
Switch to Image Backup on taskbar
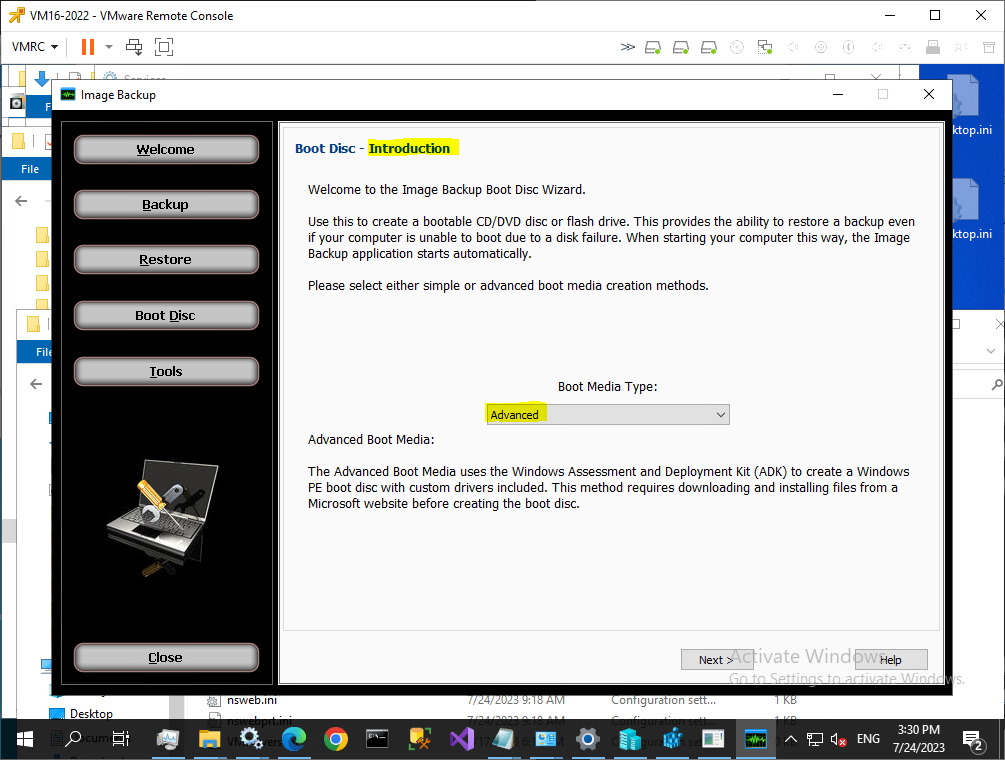point(756,739)
